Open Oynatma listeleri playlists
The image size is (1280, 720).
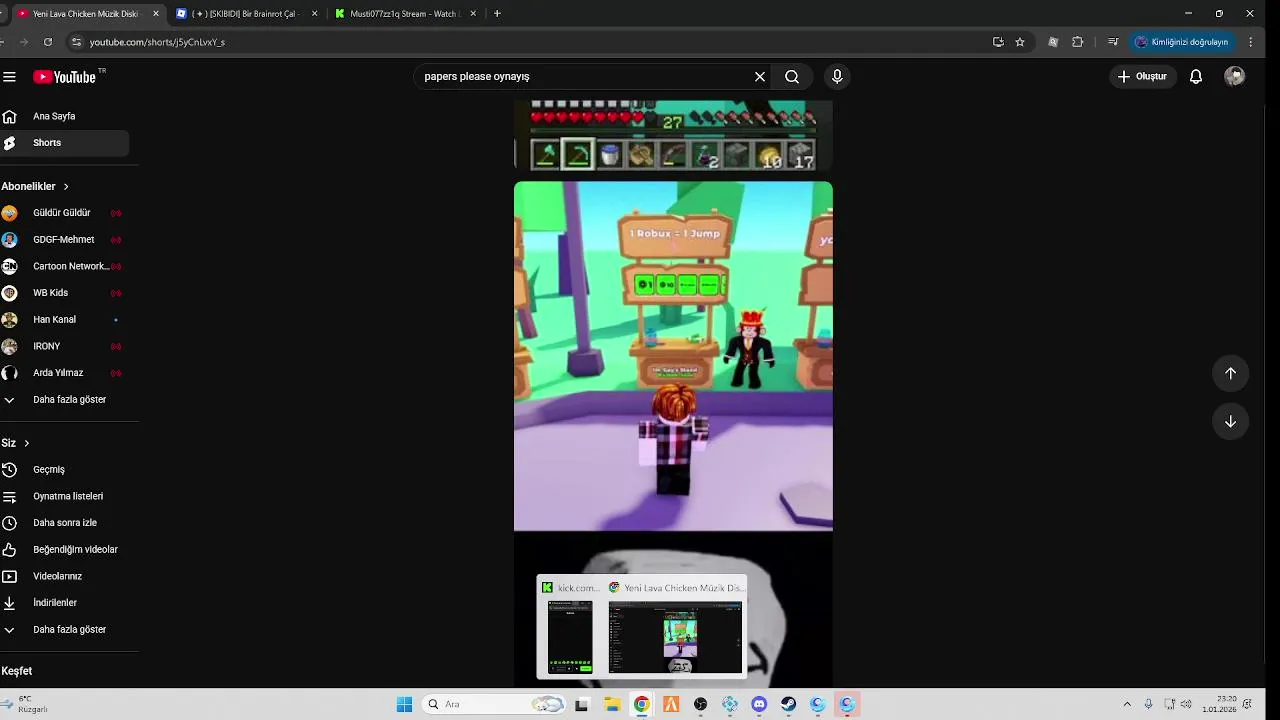coord(64,496)
